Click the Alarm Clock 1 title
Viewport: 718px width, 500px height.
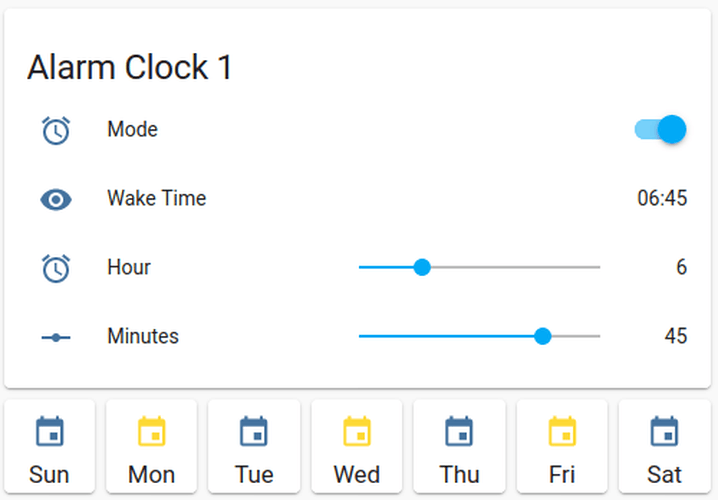129,67
